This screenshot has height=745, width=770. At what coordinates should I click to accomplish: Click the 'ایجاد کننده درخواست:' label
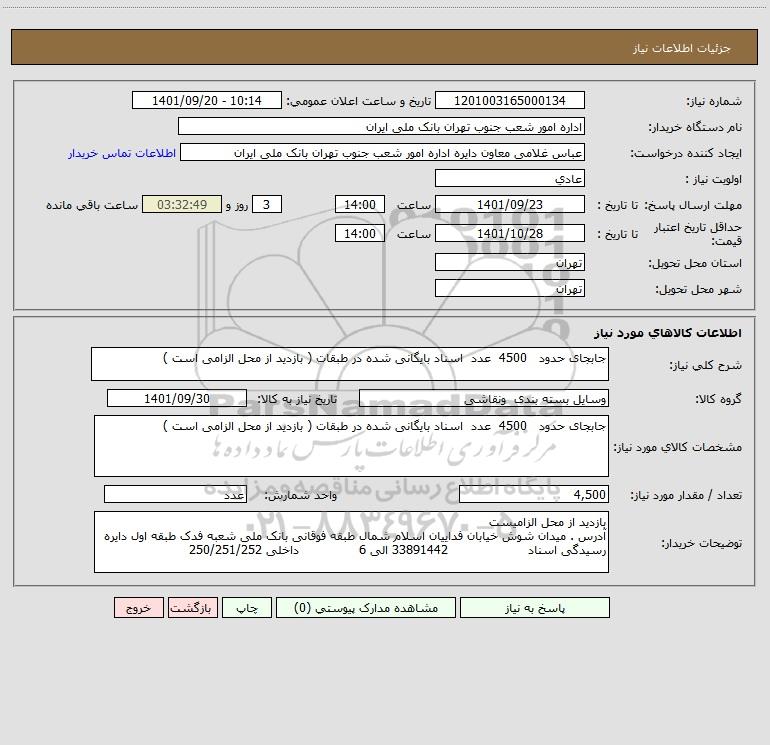[x=686, y=154]
